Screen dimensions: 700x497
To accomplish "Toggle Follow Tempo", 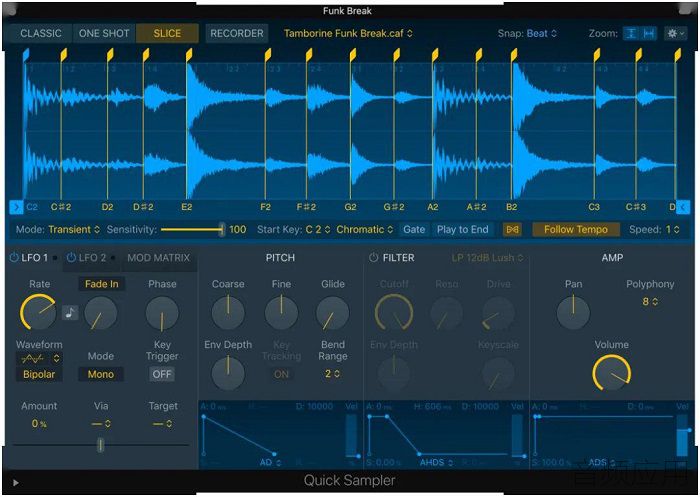I will (x=575, y=230).
